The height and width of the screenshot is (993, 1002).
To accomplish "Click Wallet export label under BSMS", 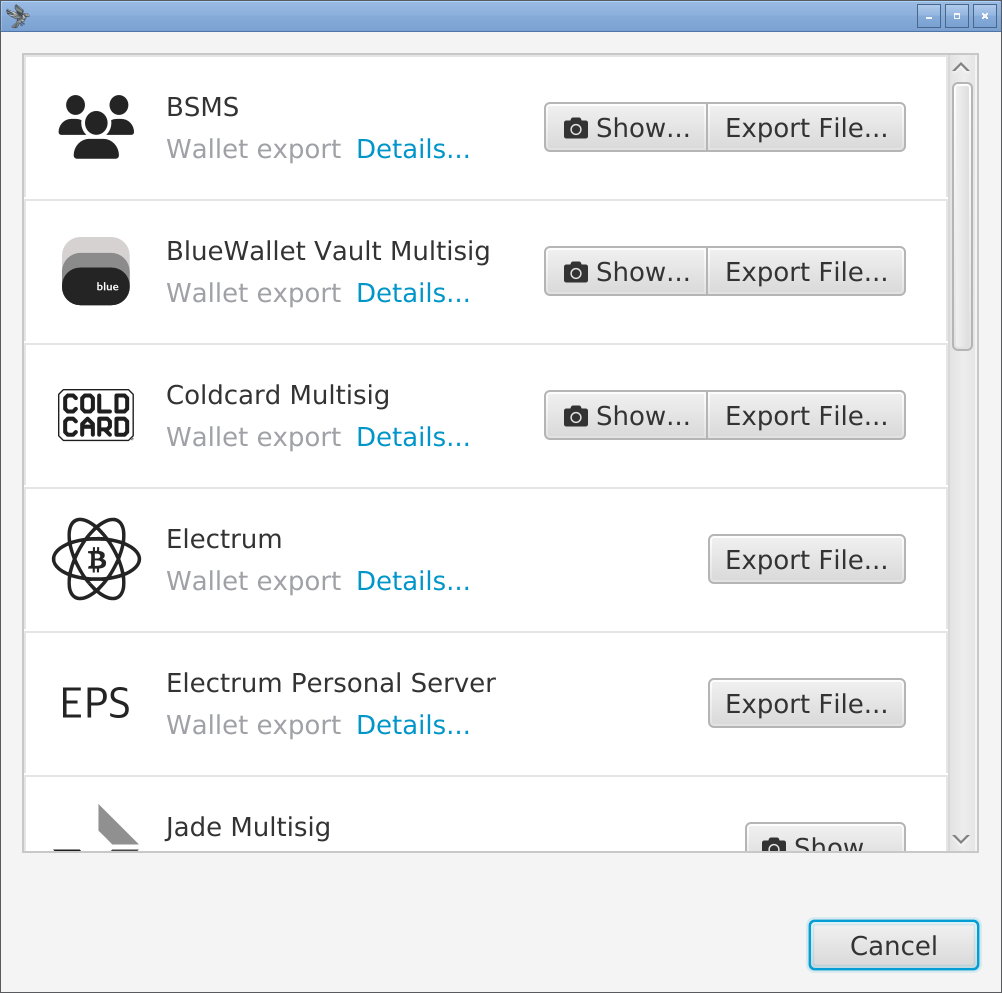I will point(254,149).
